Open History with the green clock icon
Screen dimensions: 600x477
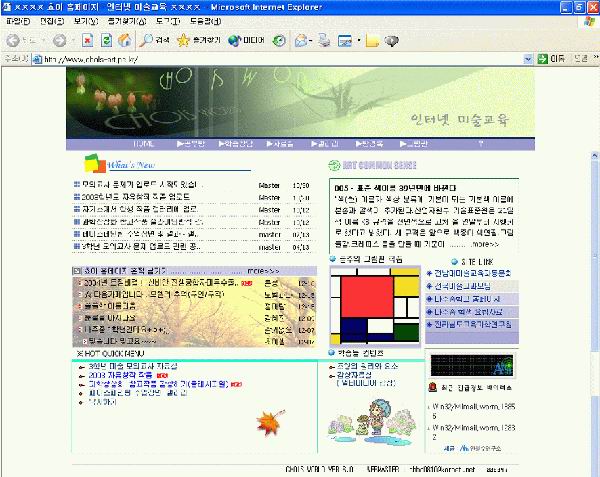[x=279, y=40]
